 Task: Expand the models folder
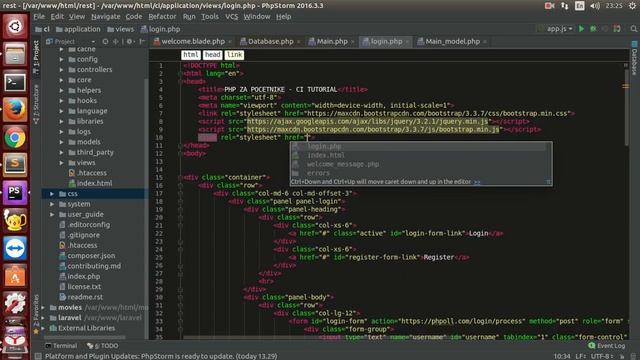[62, 142]
